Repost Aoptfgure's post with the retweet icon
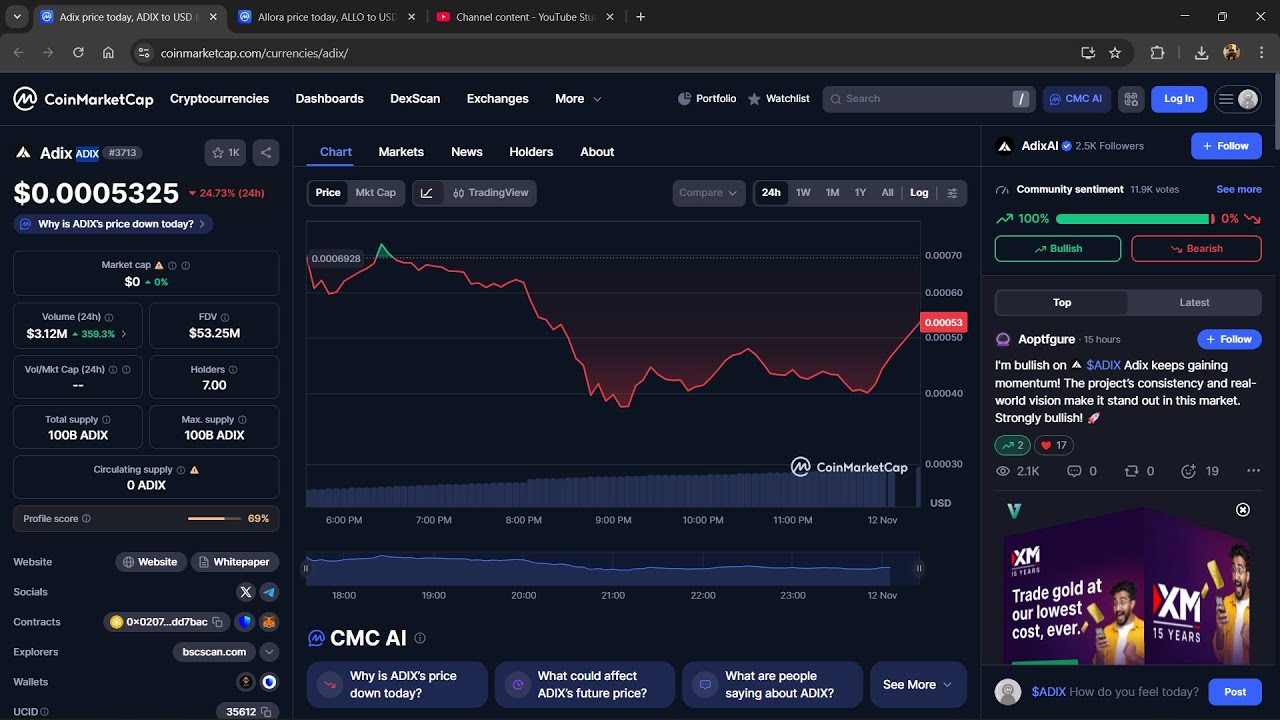1280x720 pixels. coord(1132,471)
